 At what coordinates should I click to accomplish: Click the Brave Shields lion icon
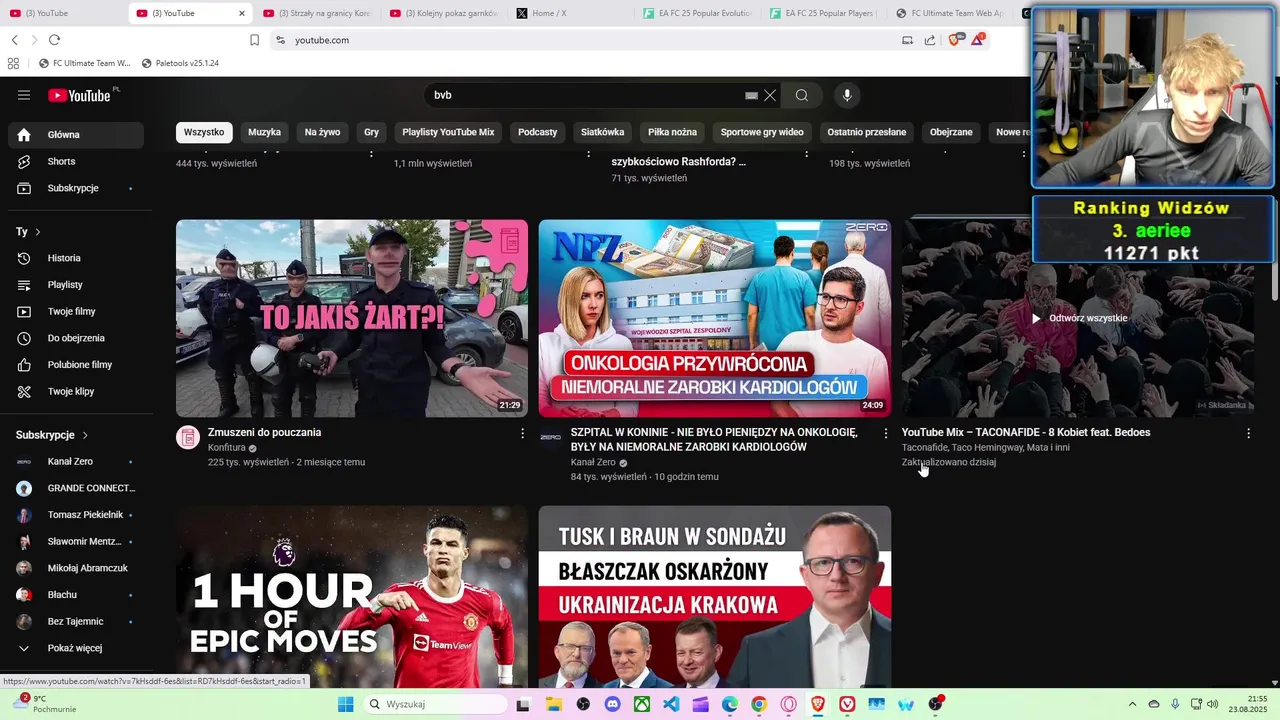point(954,40)
